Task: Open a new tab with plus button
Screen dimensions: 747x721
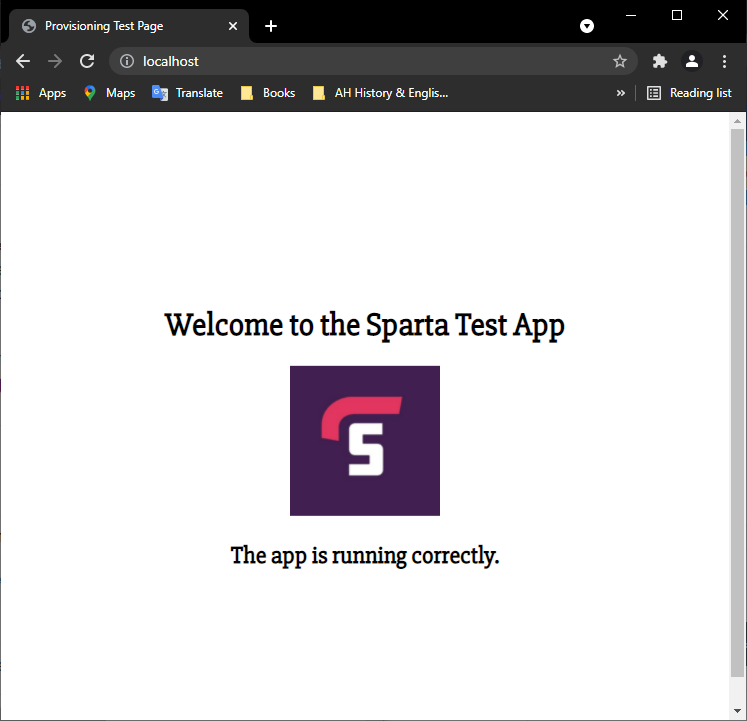Action: [x=271, y=26]
